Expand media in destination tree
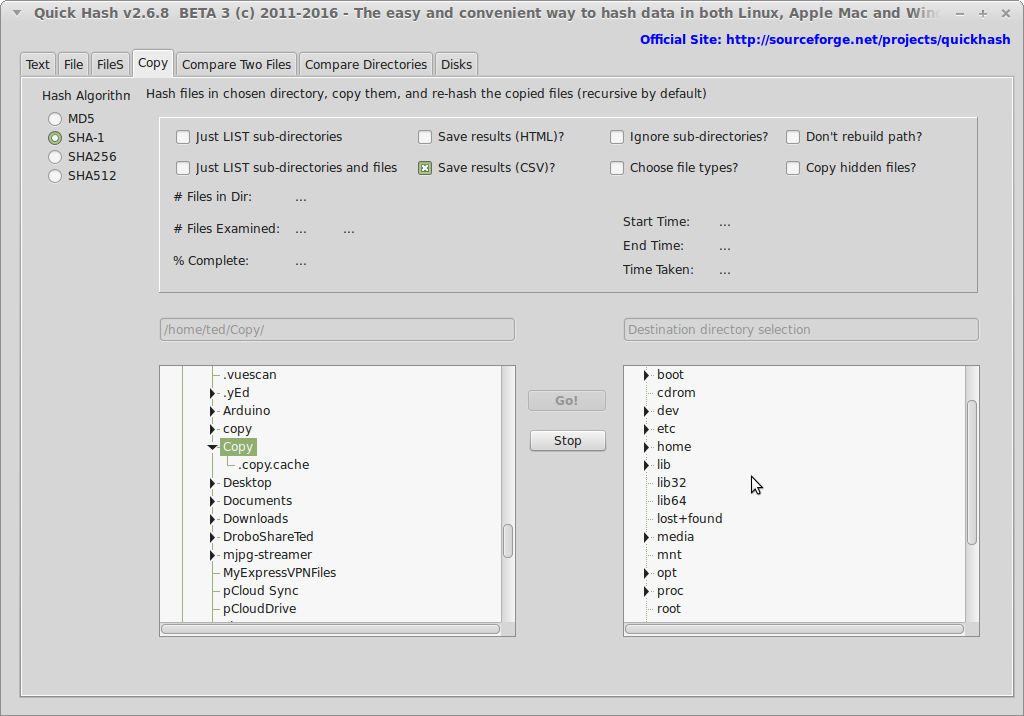Image resolution: width=1024 pixels, height=716 pixels. click(646, 537)
